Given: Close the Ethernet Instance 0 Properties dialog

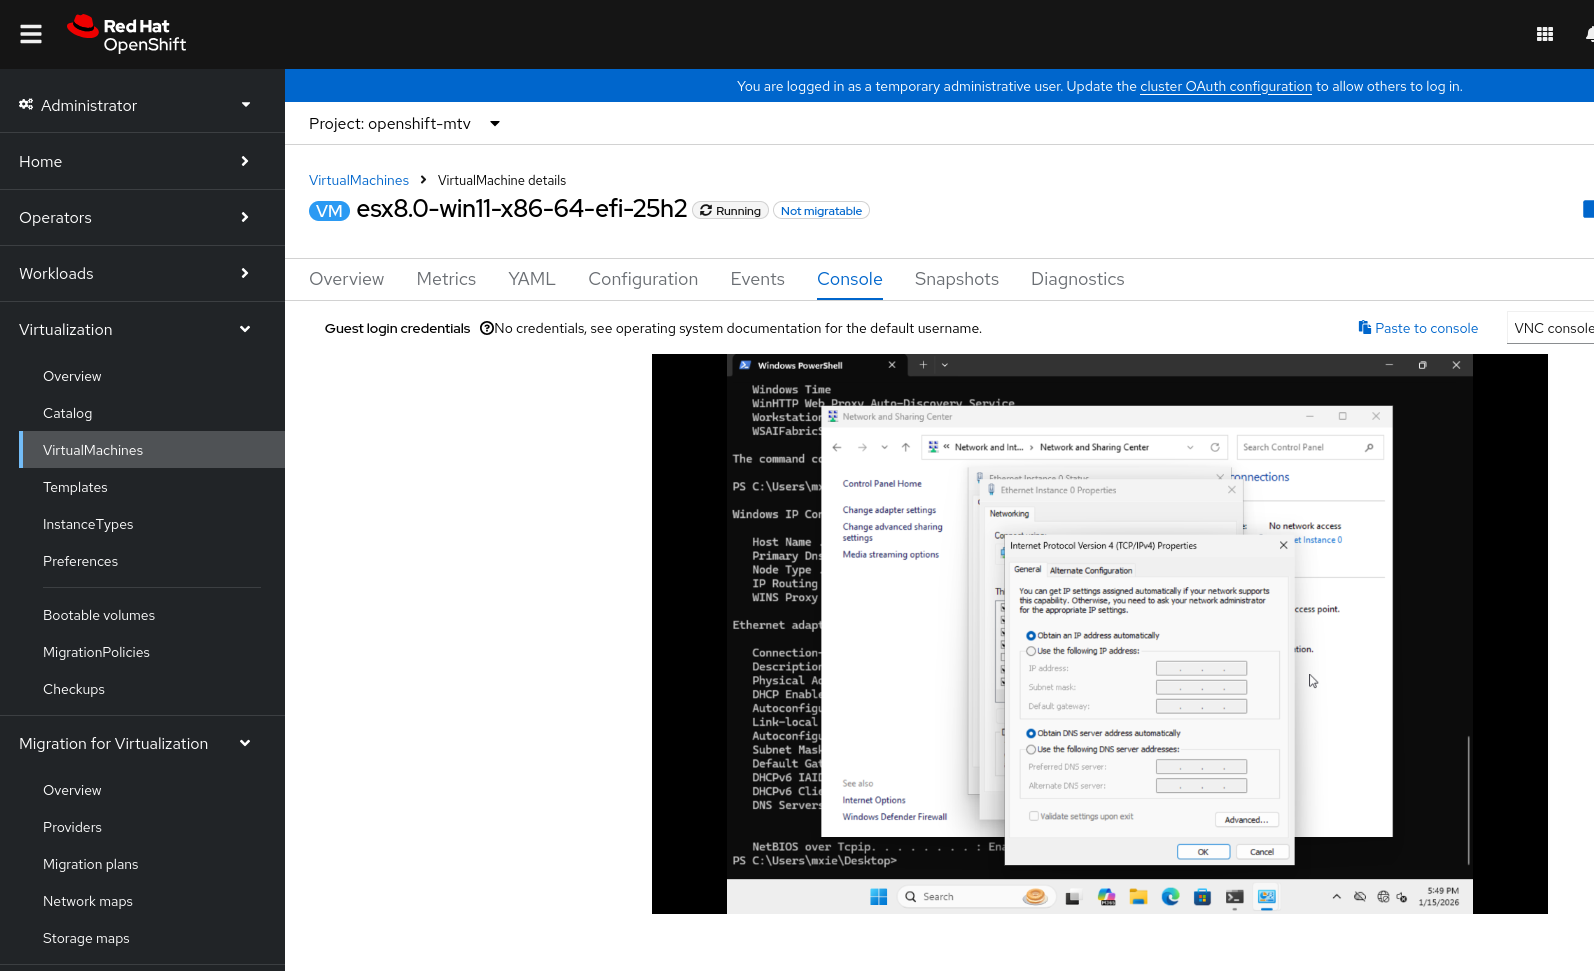Looking at the screenshot, I should (x=1232, y=490).
